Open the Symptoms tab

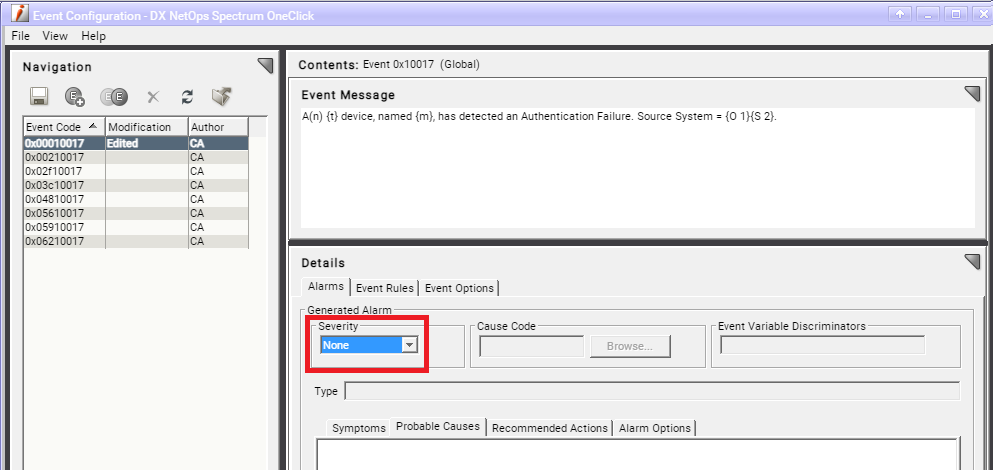(359, 428)
